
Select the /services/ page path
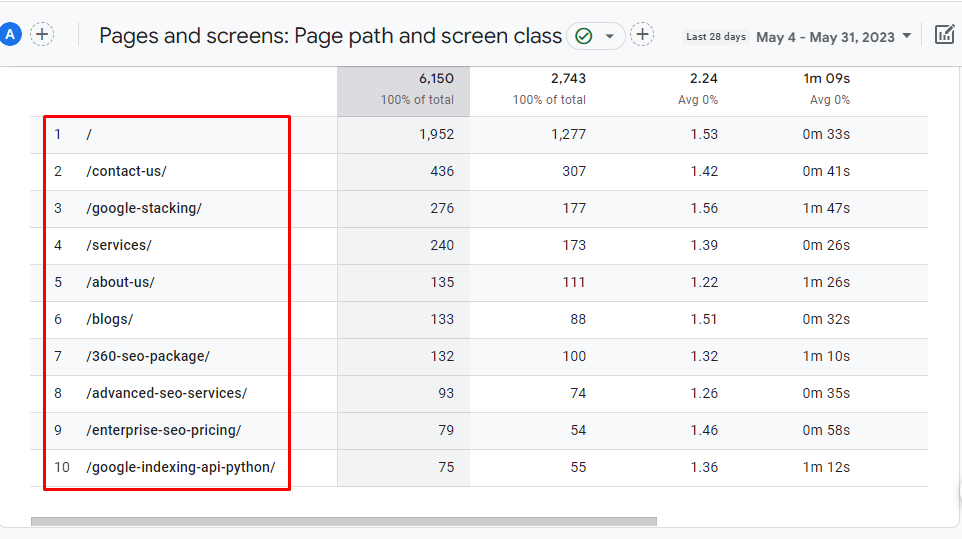click(x=119, y=245)
